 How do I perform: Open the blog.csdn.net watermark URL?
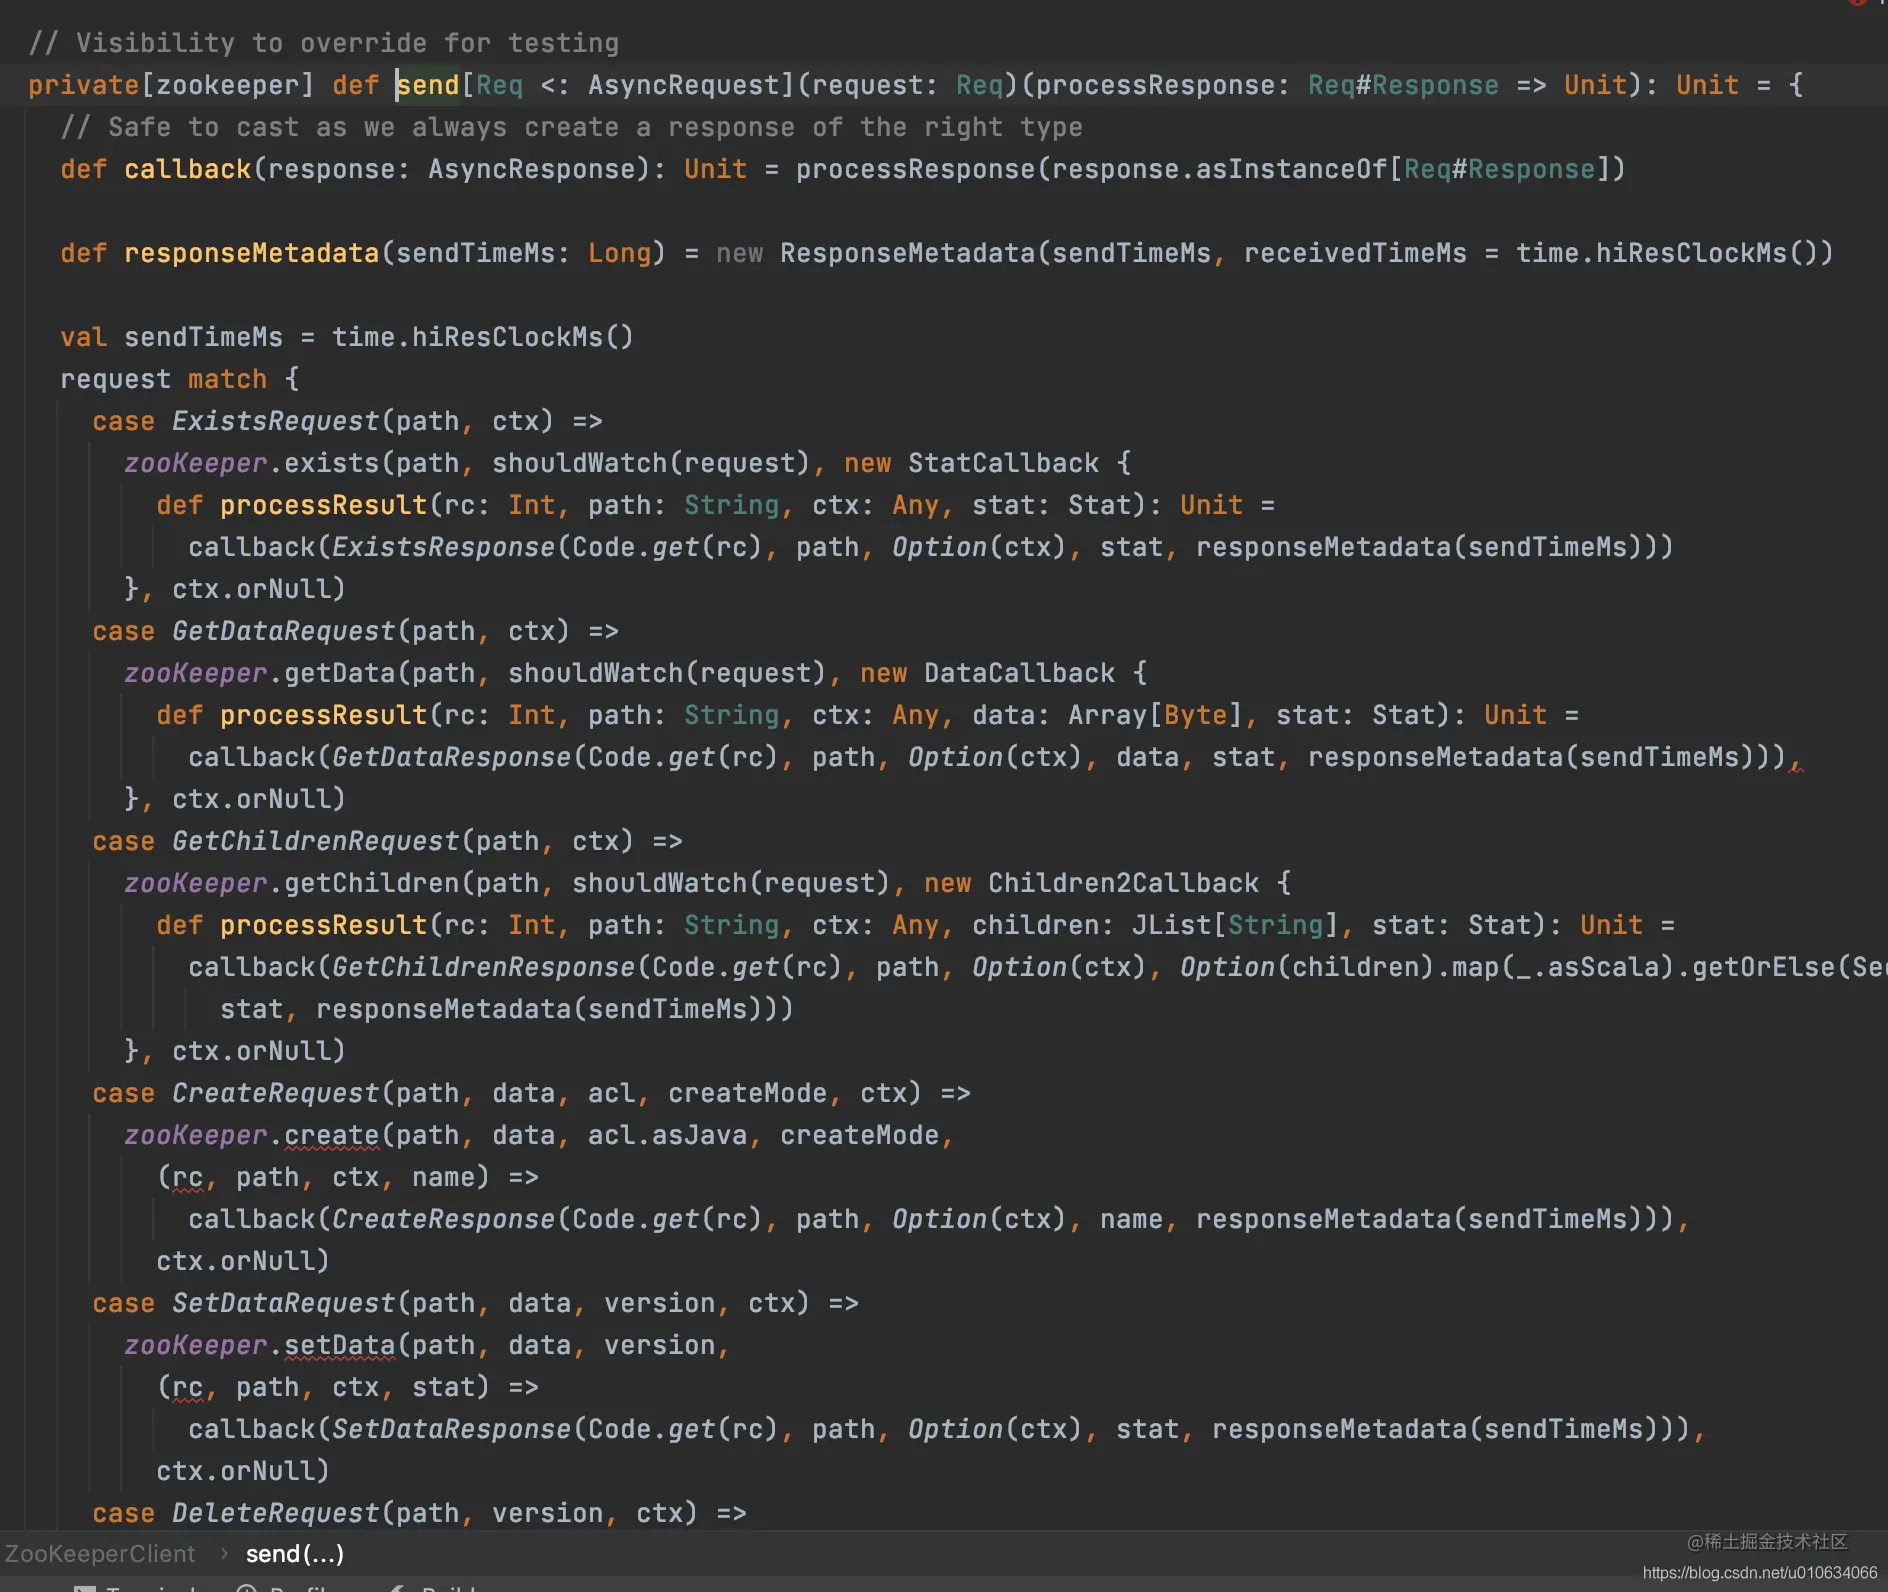tap(1760, 1573)
